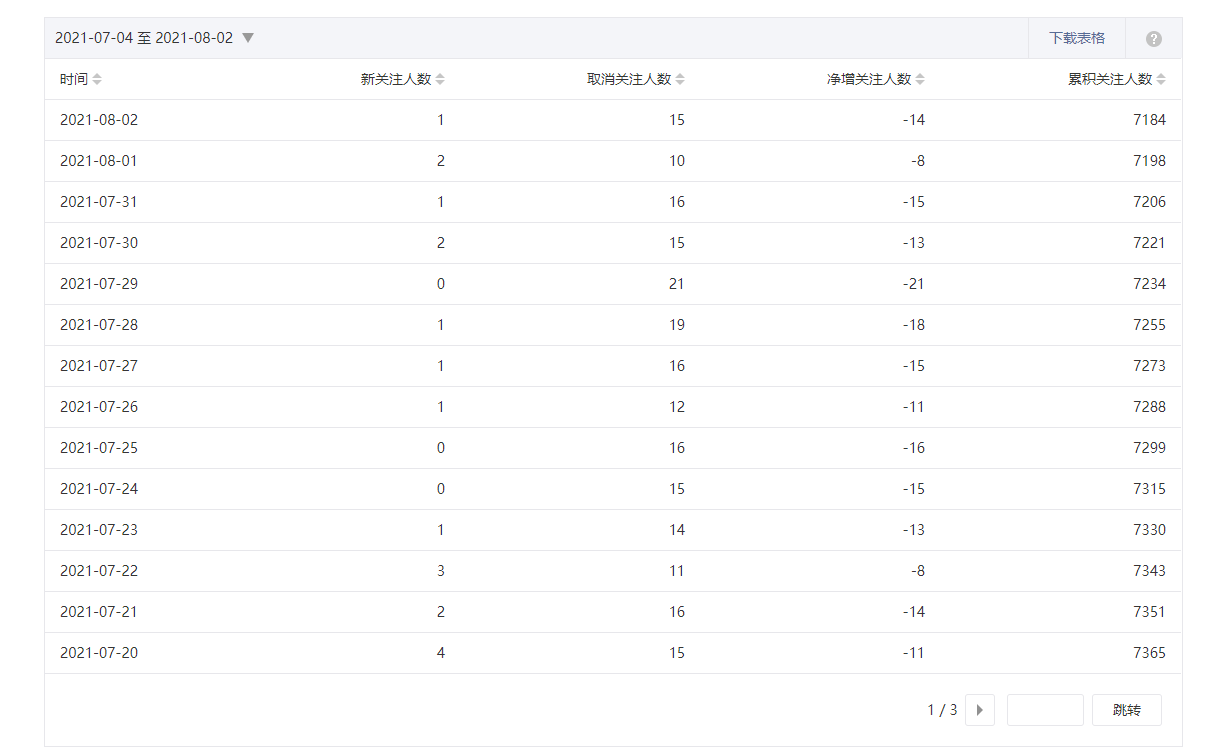Sort by 时间 column arrows

tap(97, 79)
